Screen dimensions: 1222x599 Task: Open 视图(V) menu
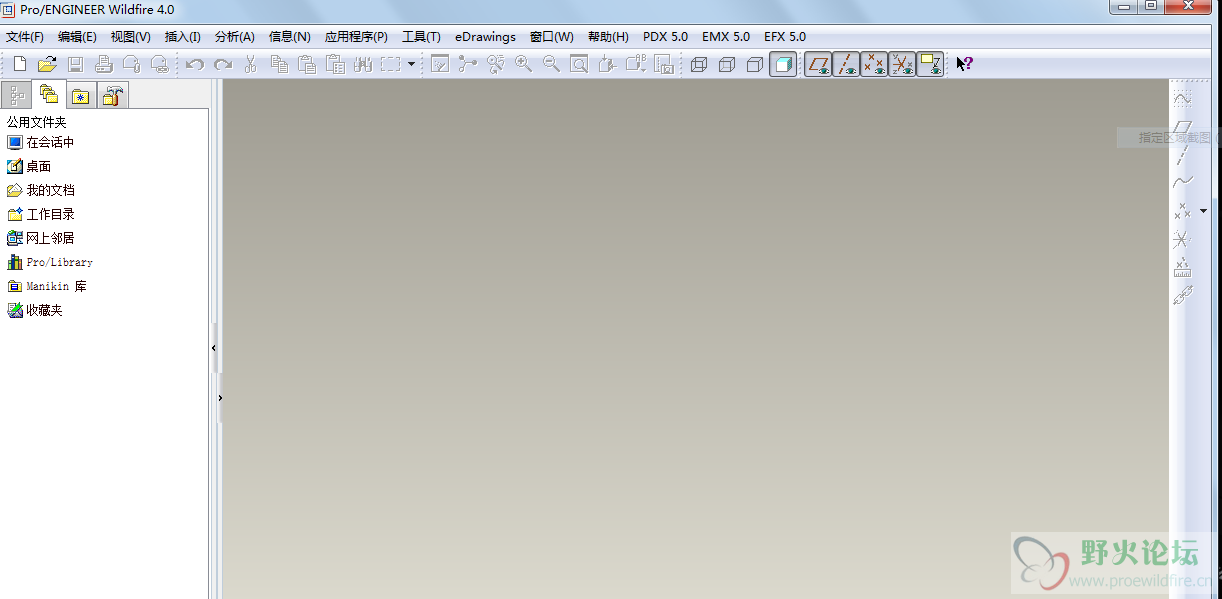(130, 36)
